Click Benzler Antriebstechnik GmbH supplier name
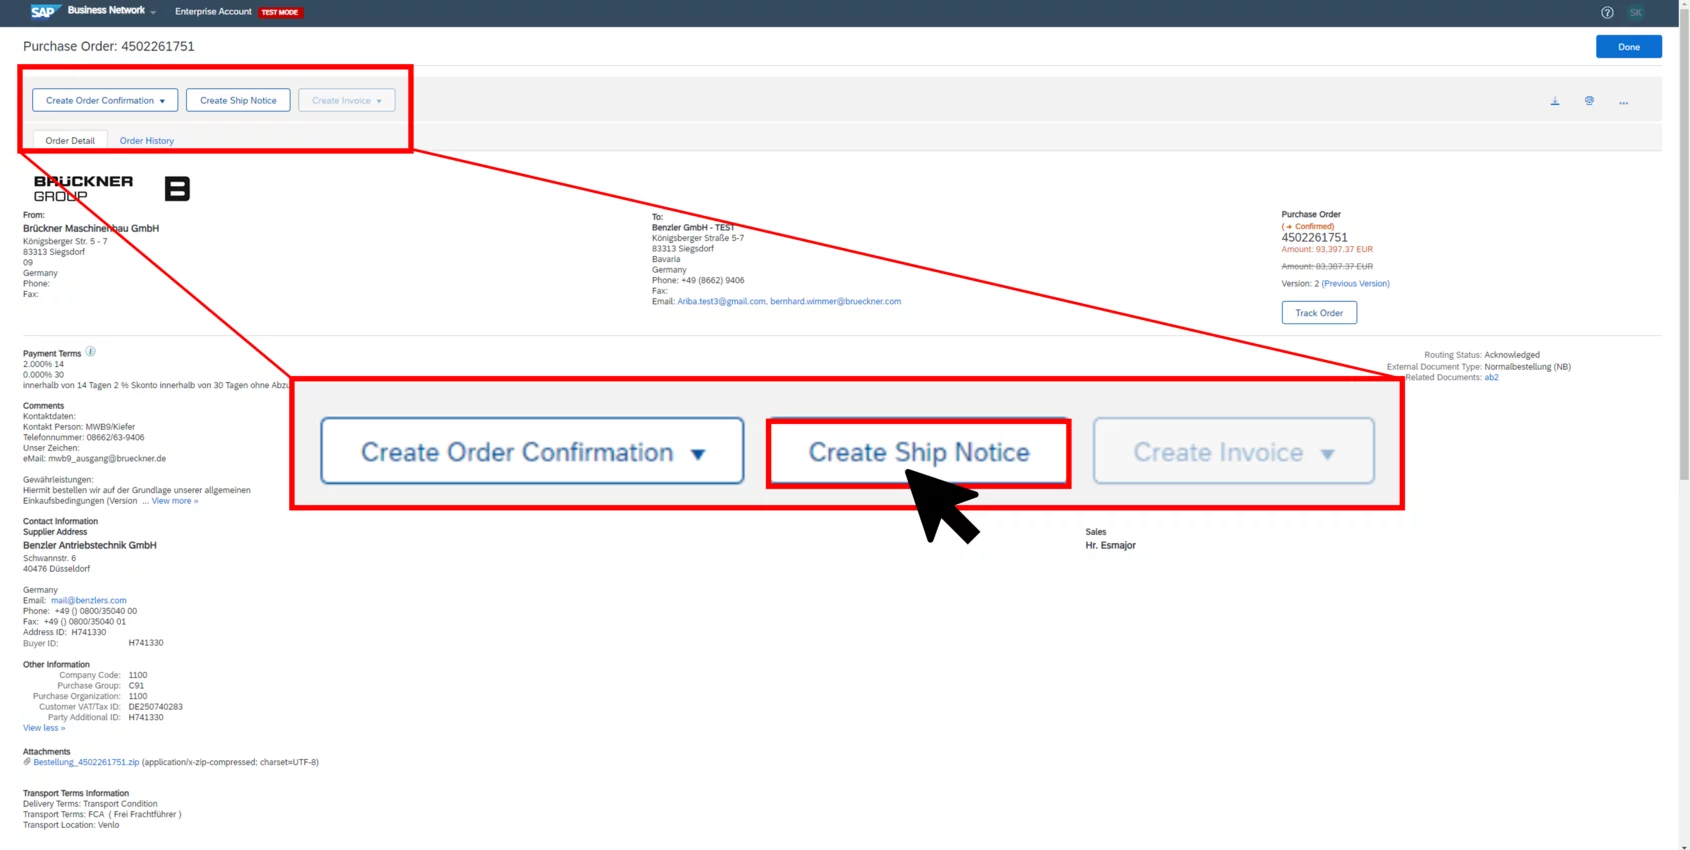This screenshot has width=1690, height=850. (x=90, y=545)
